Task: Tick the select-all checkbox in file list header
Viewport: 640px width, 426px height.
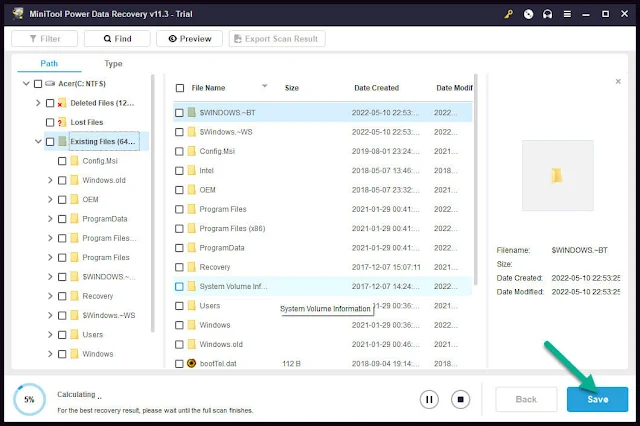Action: [180, 88]
